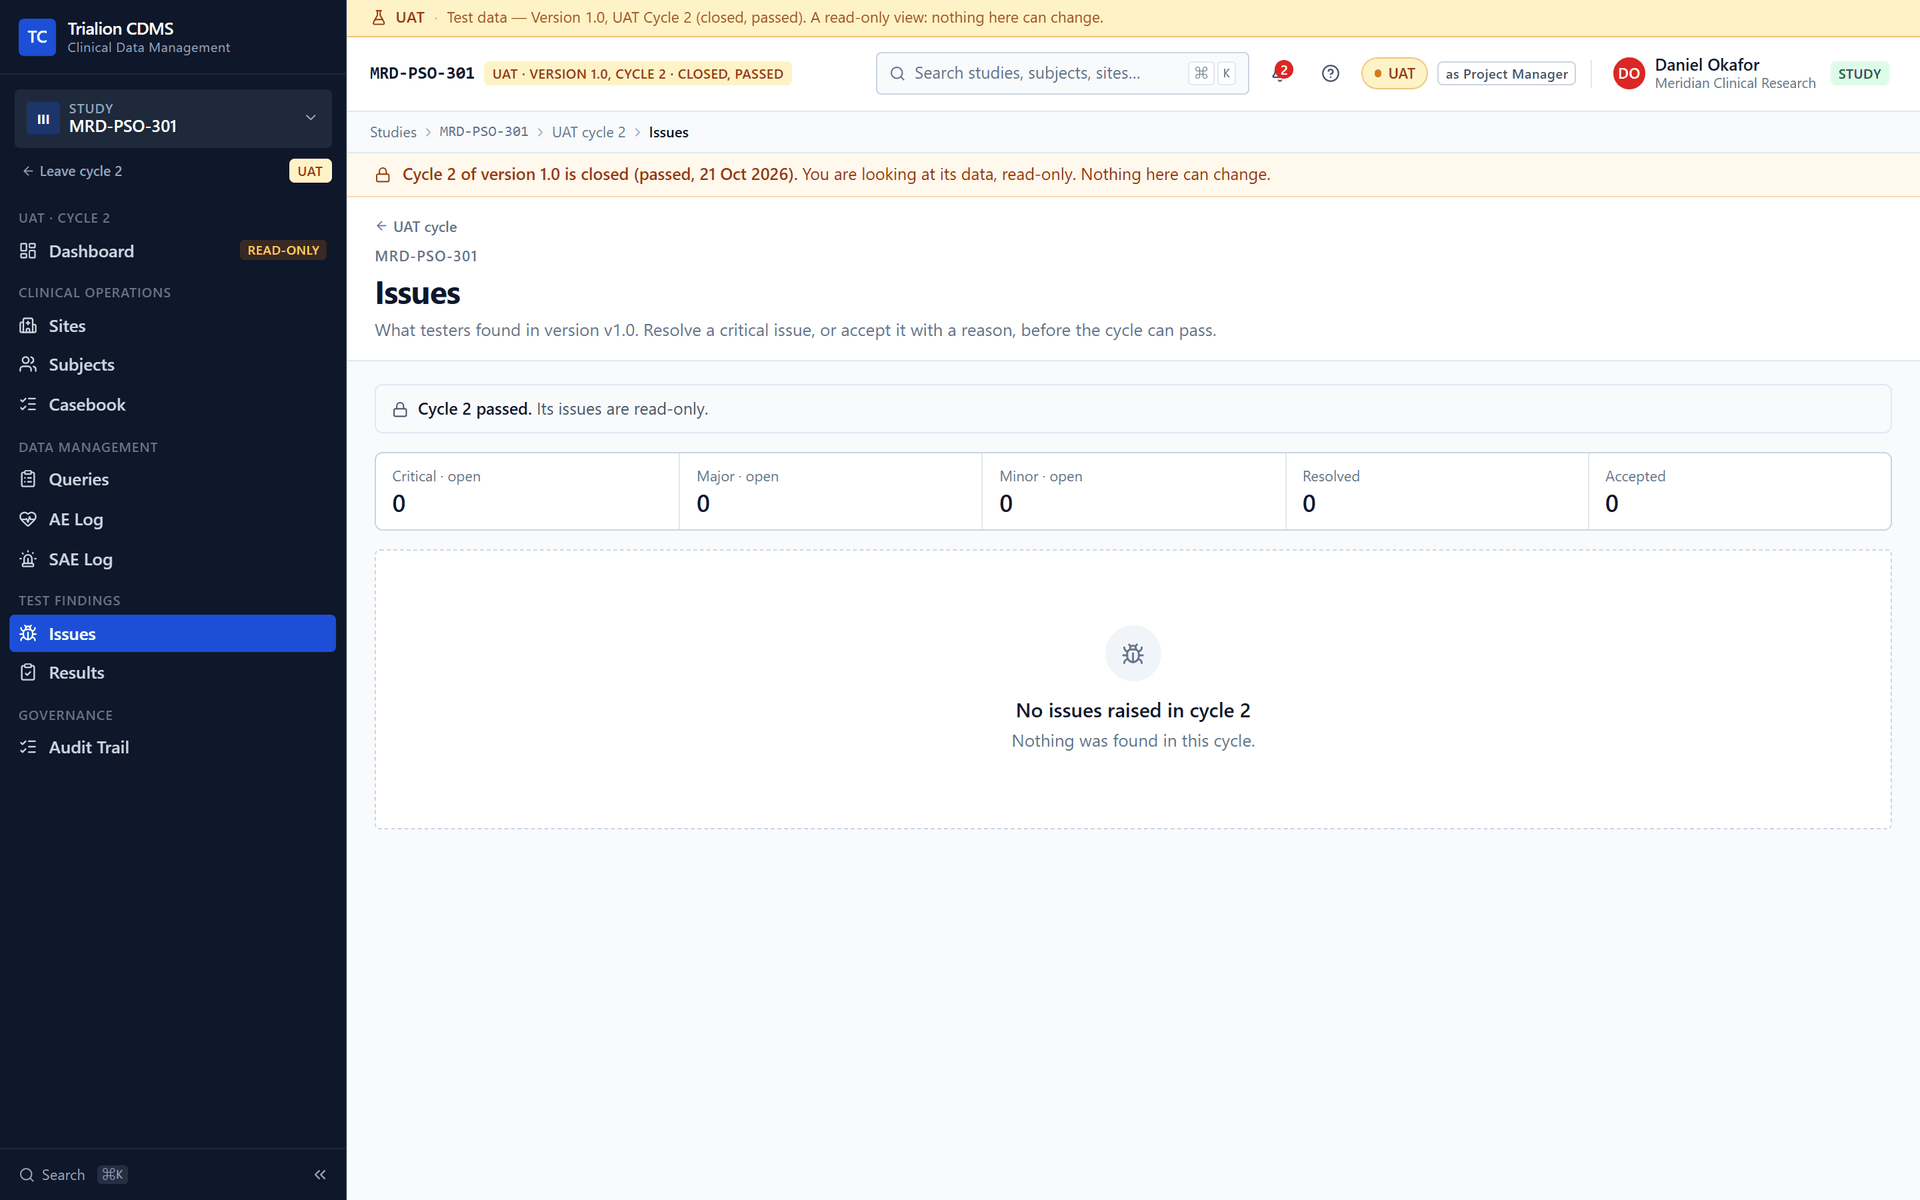Click the DO user avatar
Screen dimensions: 1920x1200
point(1628,73)
